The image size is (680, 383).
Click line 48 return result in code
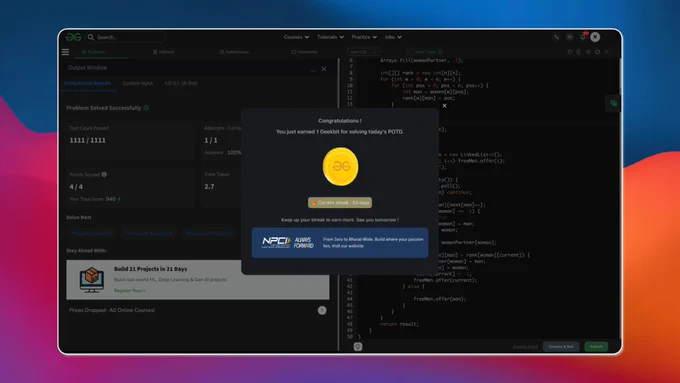399,324
